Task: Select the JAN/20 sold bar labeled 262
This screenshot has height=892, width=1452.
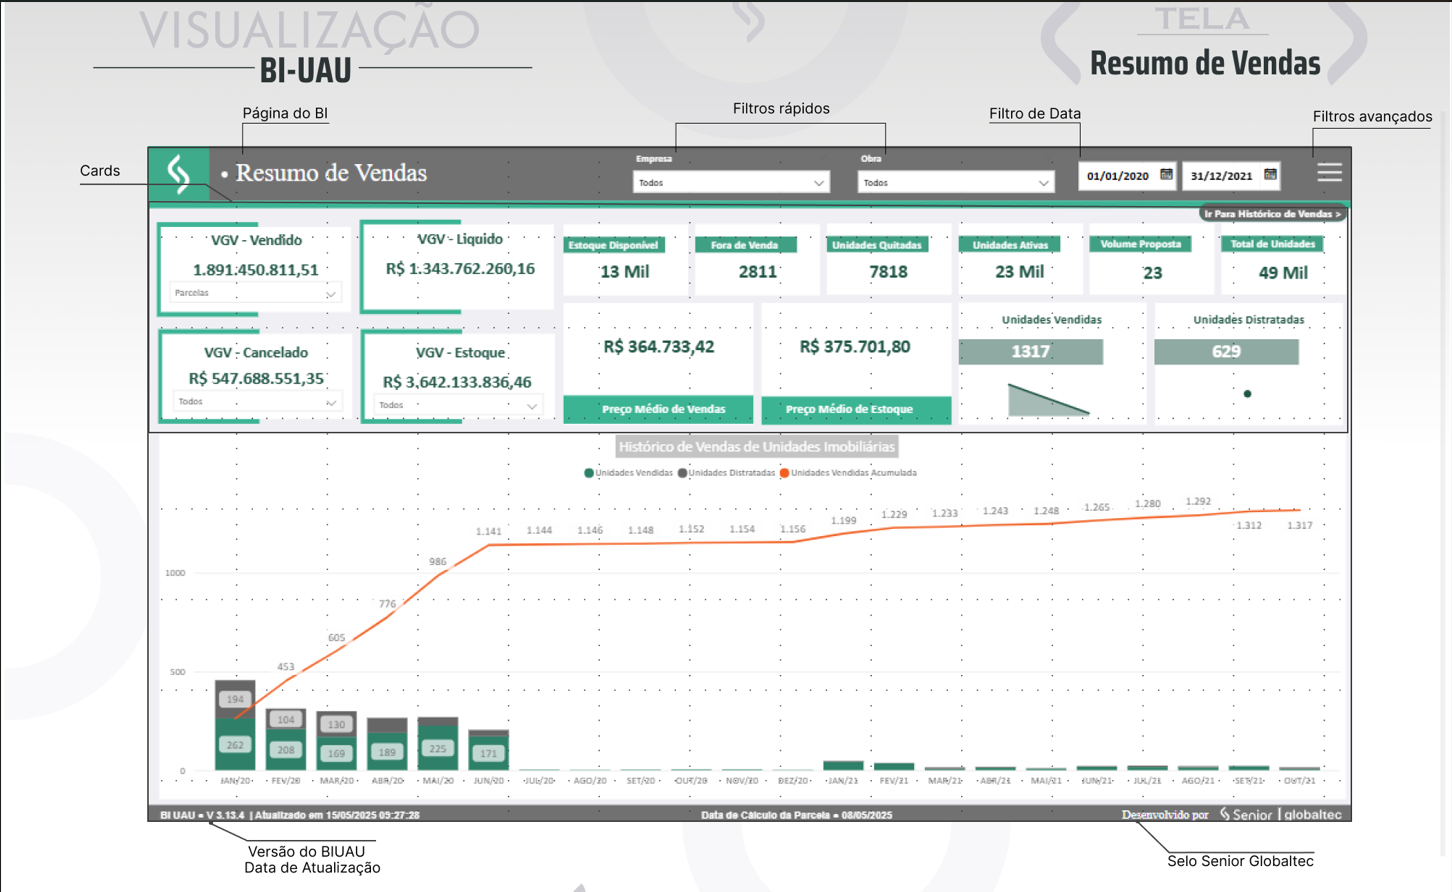Action: pyautogui.click(x=235, y=745)
